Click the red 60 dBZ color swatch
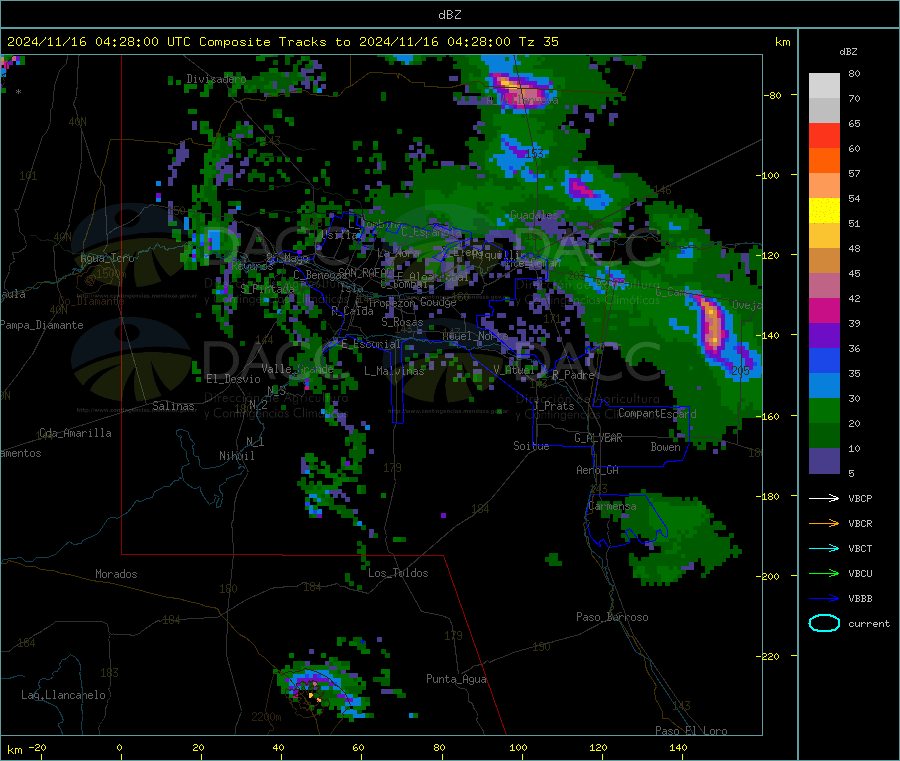The image size is (900, 761). 824,135
